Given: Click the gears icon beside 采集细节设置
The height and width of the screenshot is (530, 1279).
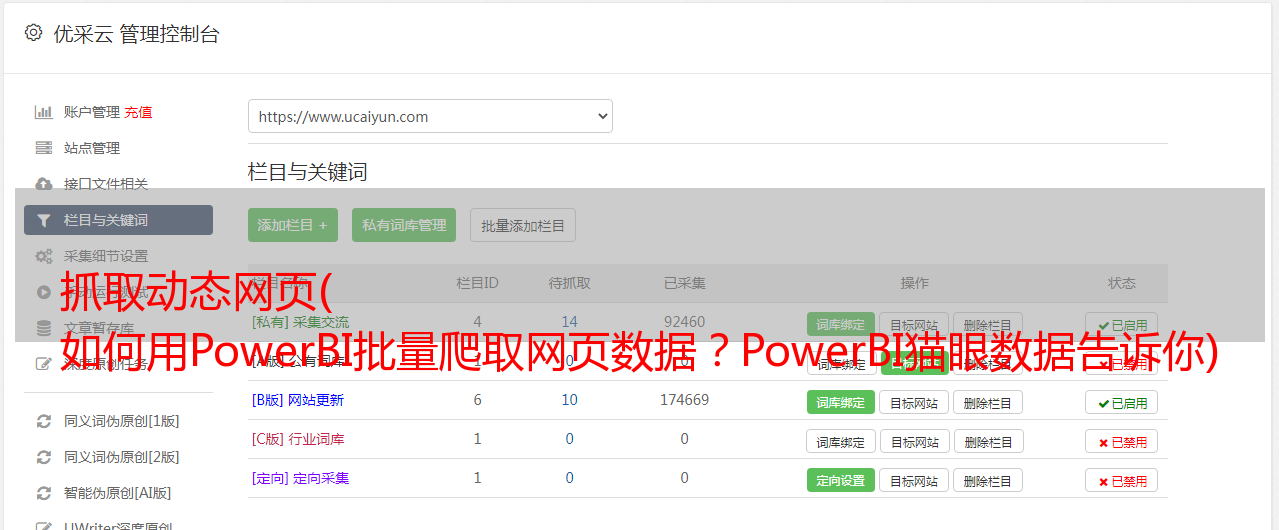Looking at the screenshot, I should tap(44, 256).
